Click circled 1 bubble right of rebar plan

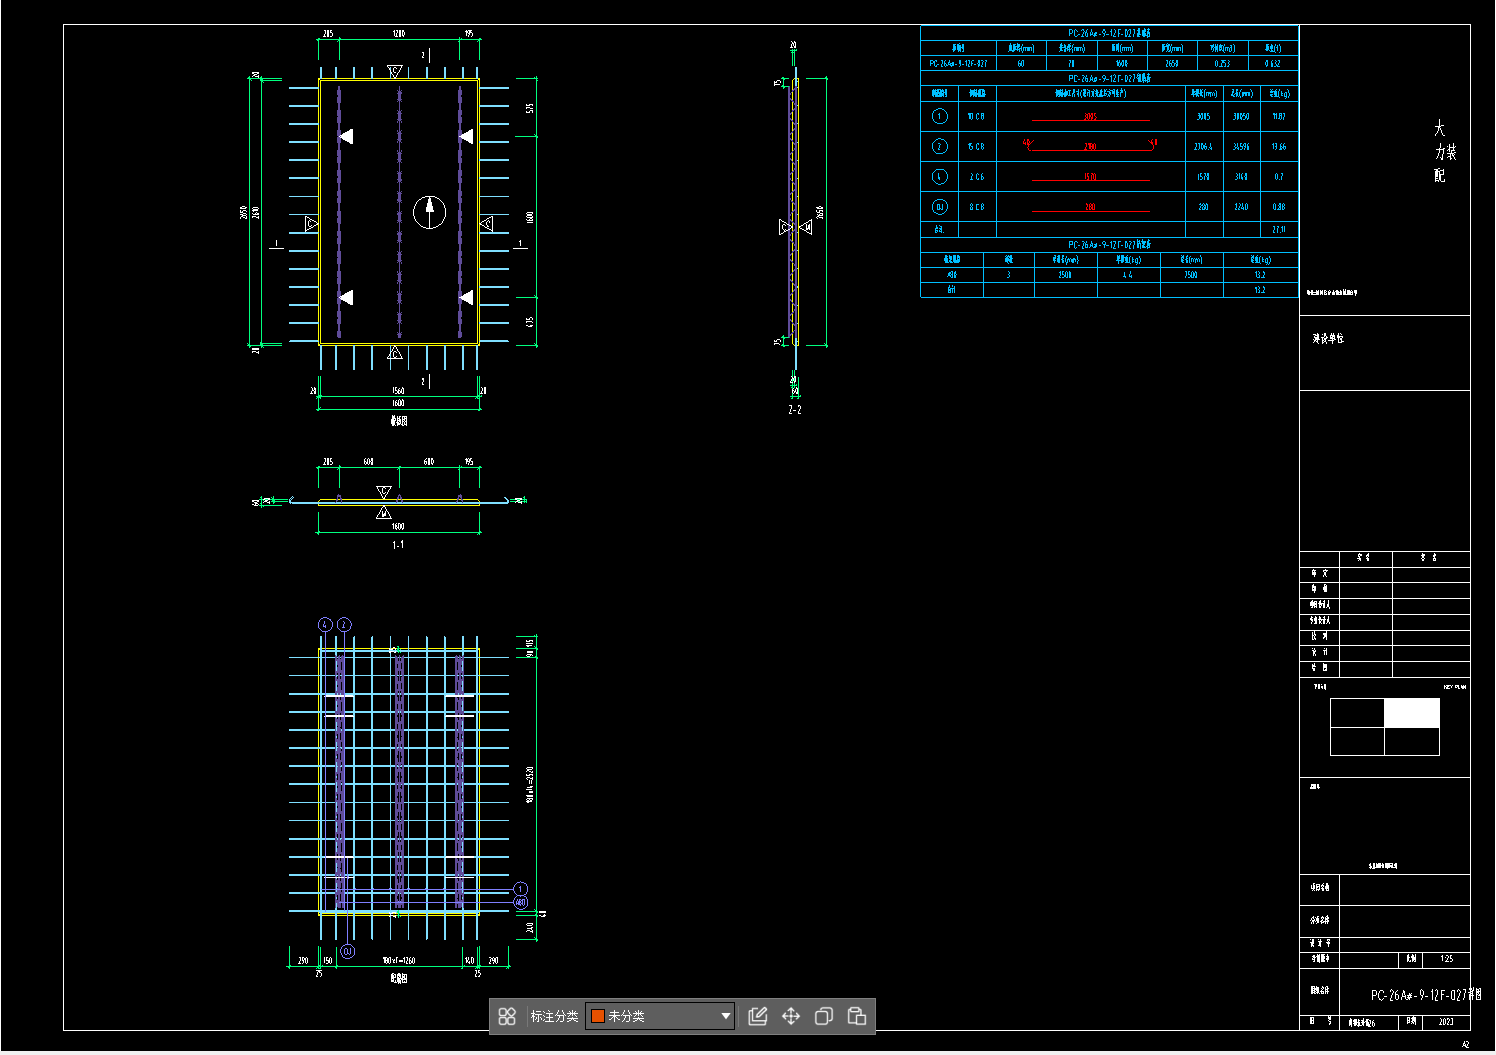520,889
